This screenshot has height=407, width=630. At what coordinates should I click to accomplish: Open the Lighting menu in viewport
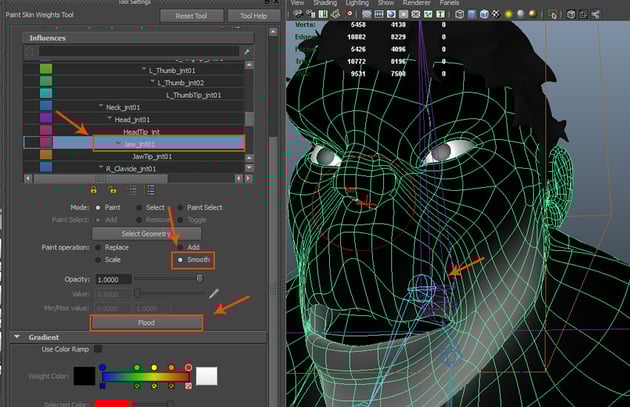[359, 3]
